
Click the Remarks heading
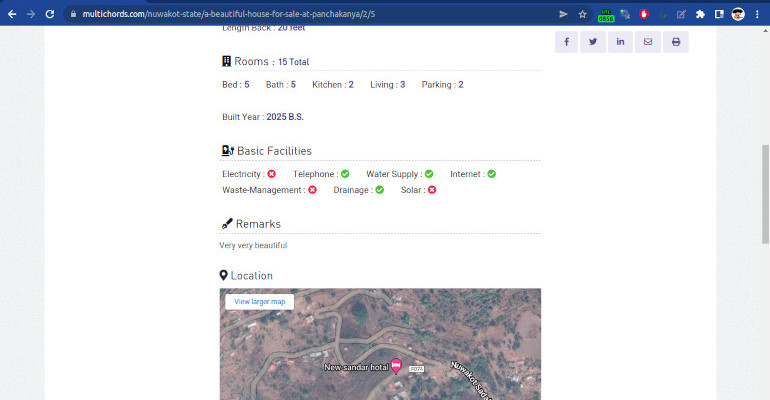tap(258, 224)
